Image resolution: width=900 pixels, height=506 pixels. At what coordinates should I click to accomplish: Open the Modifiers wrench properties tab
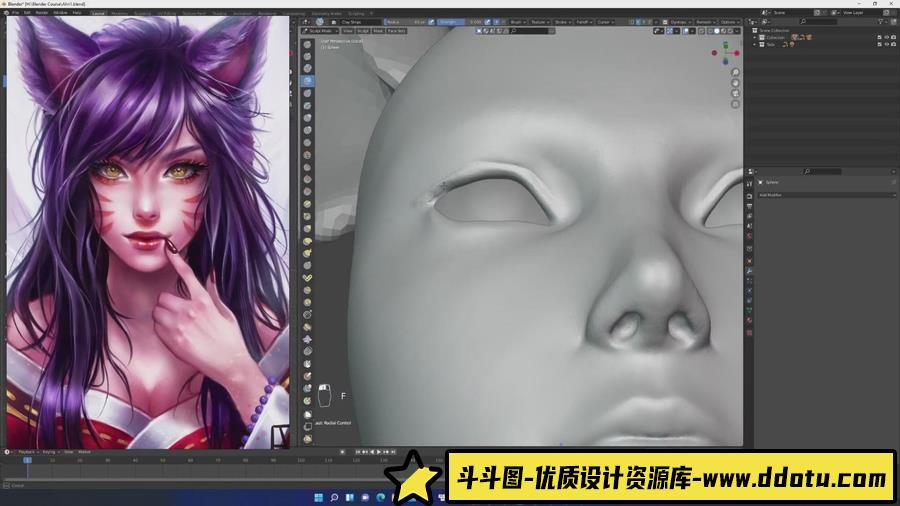[749, 270]
